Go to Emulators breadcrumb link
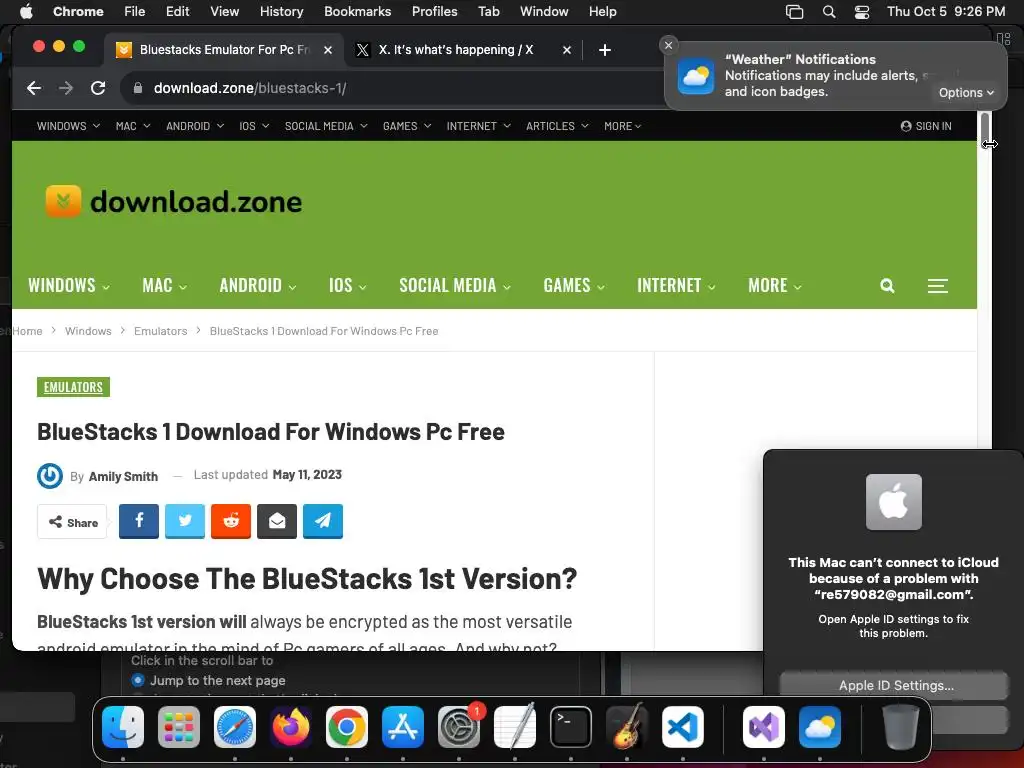 point(161,331)
